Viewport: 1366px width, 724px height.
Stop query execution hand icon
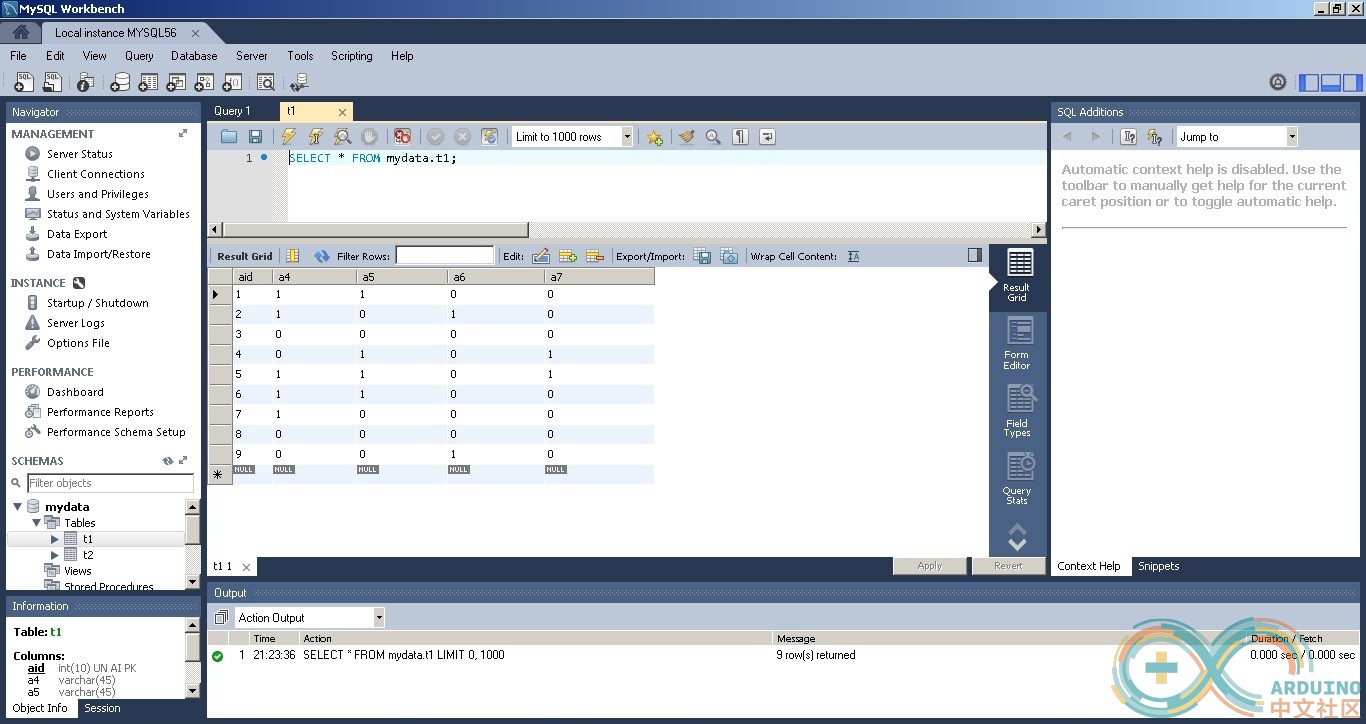369,137
